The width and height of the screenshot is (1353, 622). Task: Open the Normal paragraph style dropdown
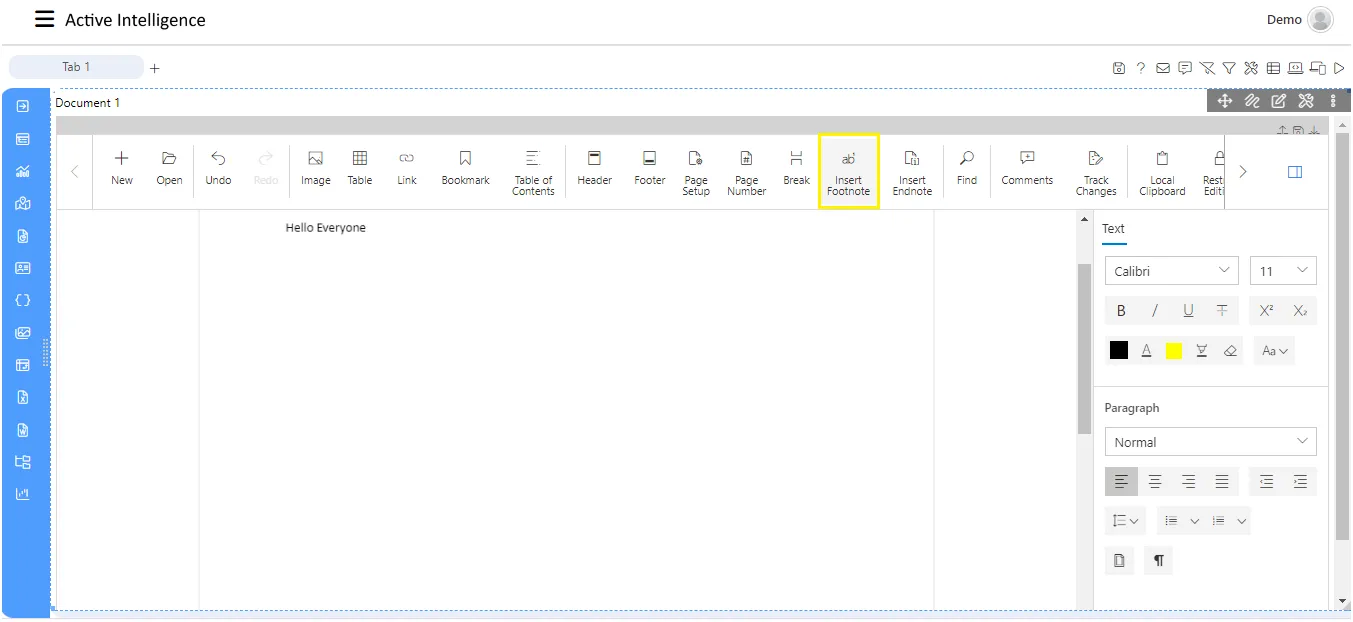click(x=1210, y=442)
